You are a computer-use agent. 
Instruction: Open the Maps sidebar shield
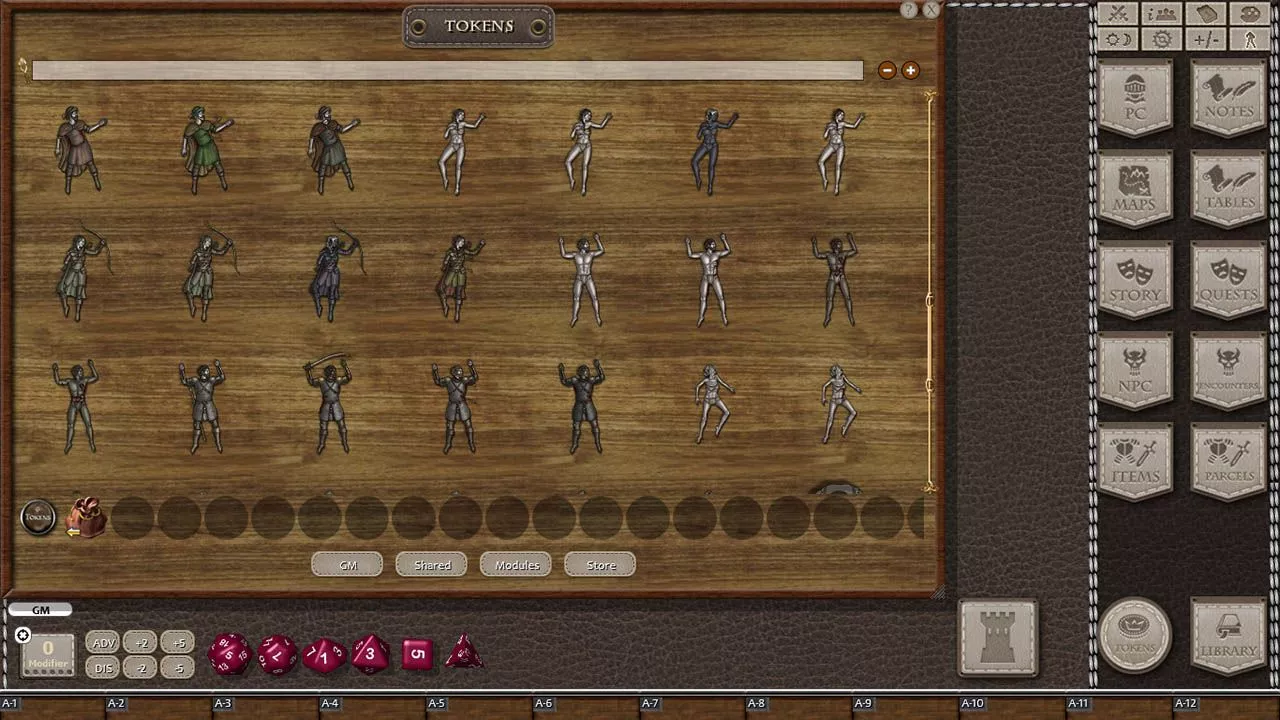point(1135,189)
